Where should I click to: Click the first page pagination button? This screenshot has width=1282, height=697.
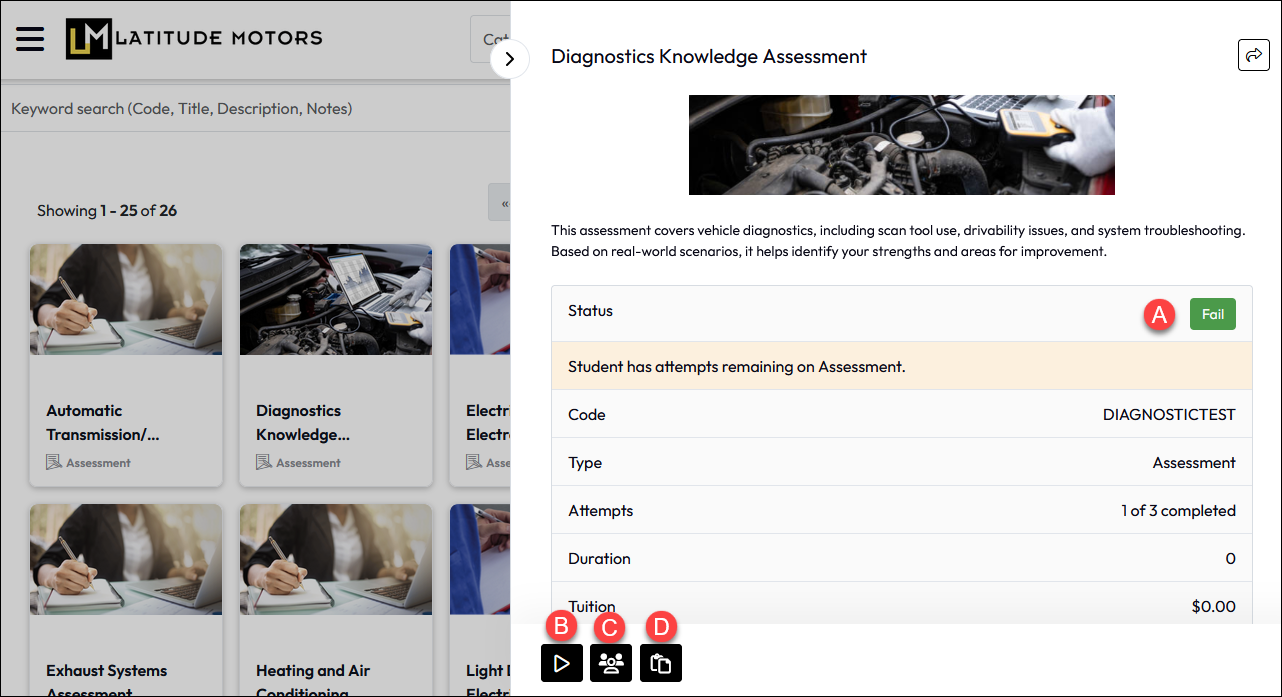(500, 203)
